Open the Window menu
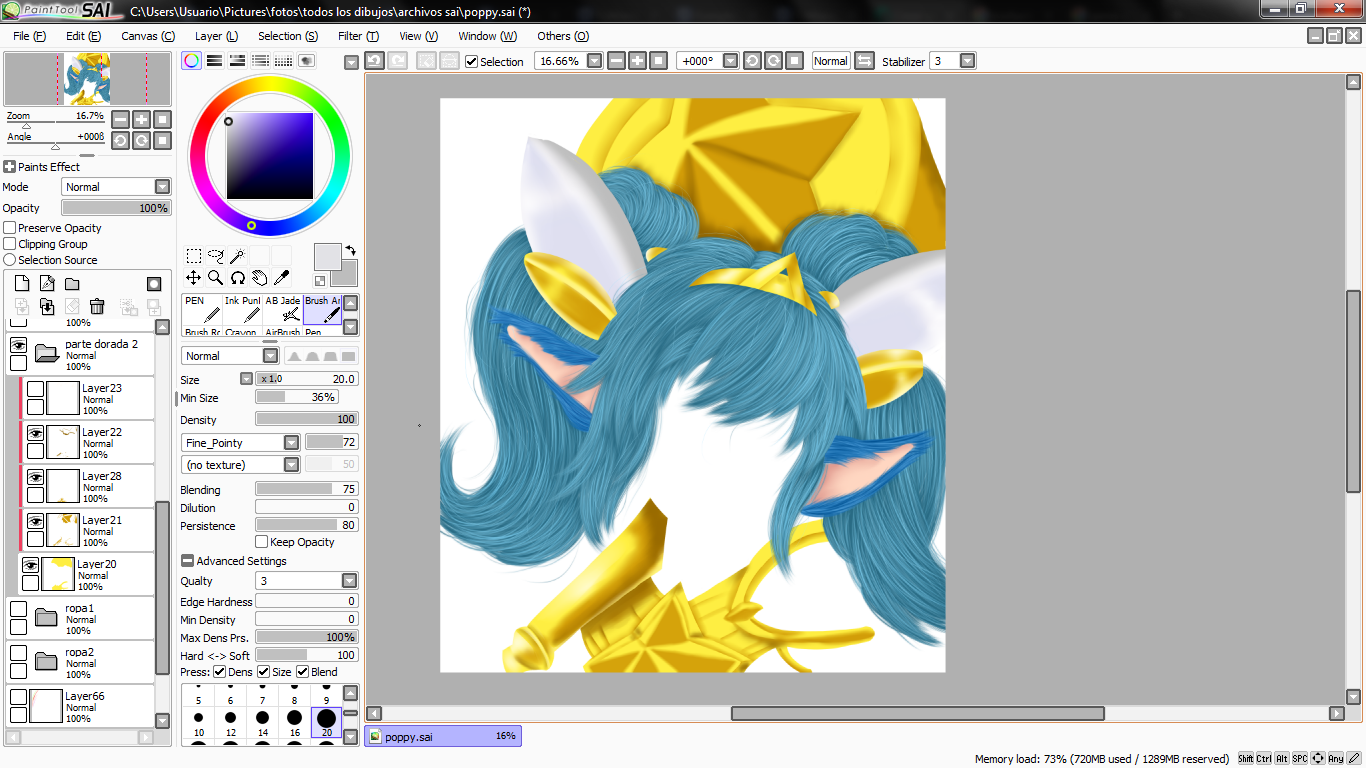The width and height of the screenshot is (1366, 768). [x=487, y=36]
